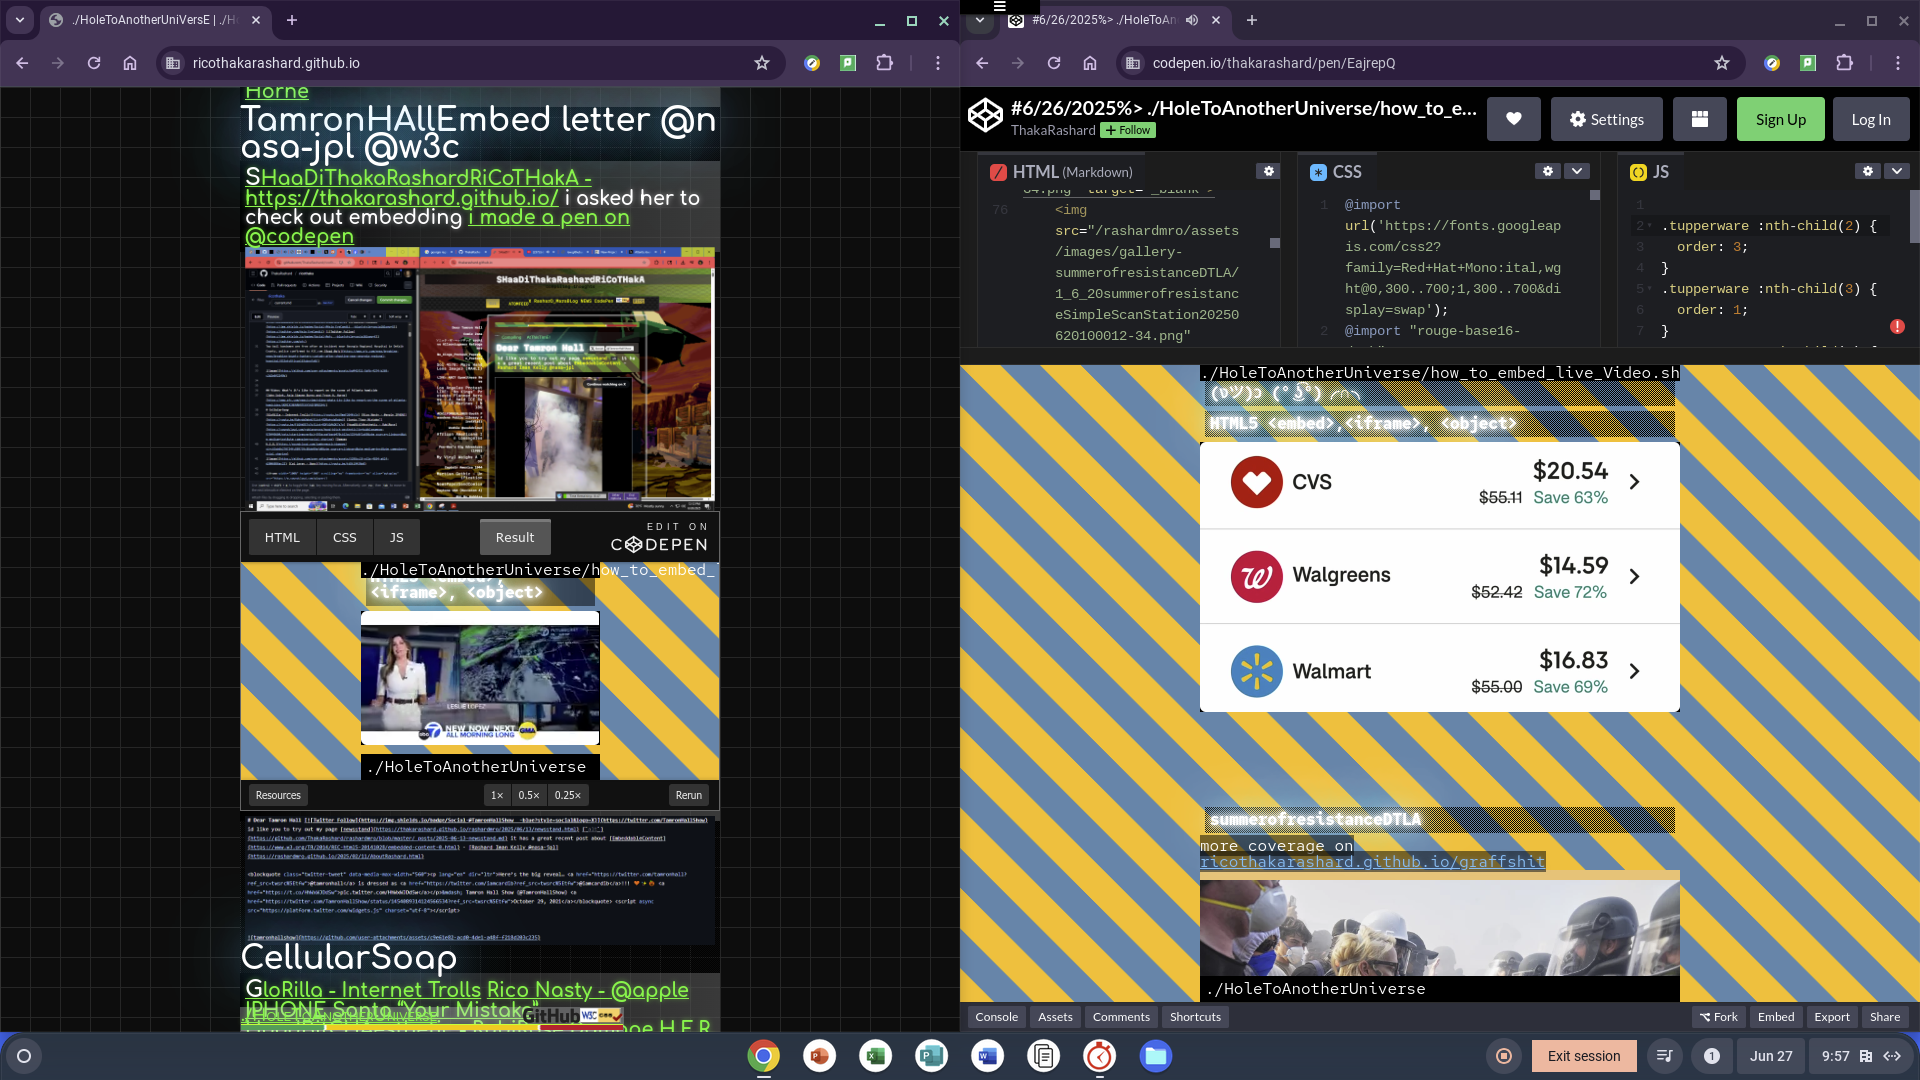Stop screen recording in shelf

tap(1504, 1056)
